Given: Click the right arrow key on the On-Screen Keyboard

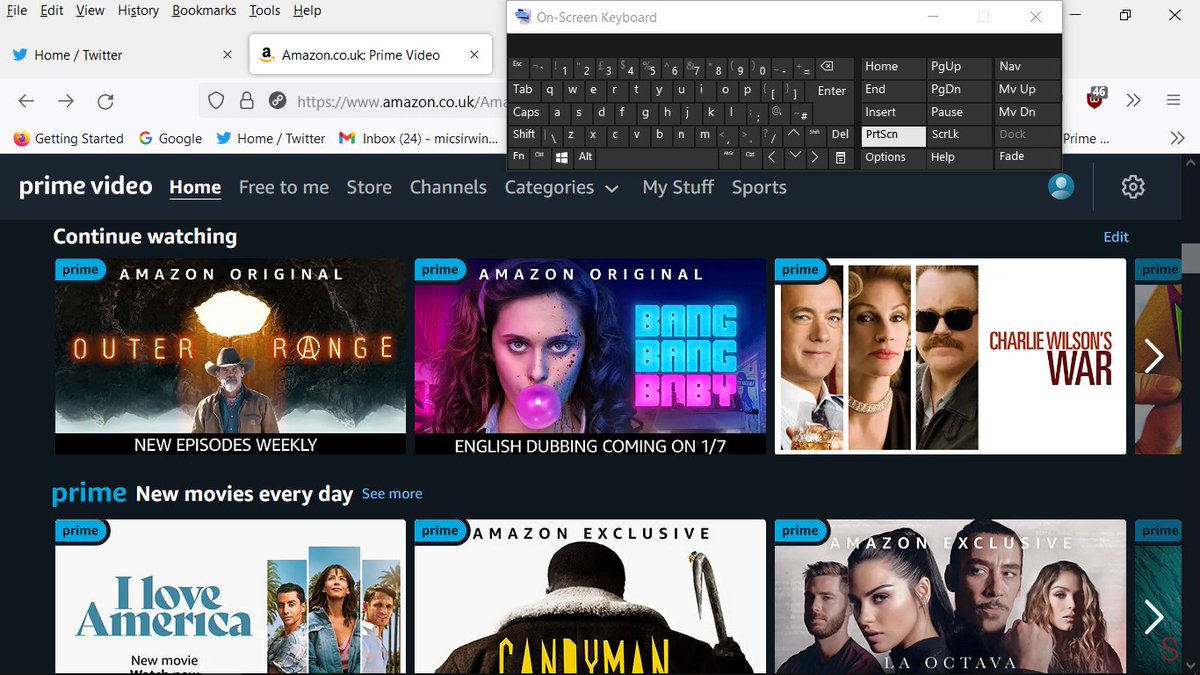Looking at the screenshot, I should click(816, 158).
